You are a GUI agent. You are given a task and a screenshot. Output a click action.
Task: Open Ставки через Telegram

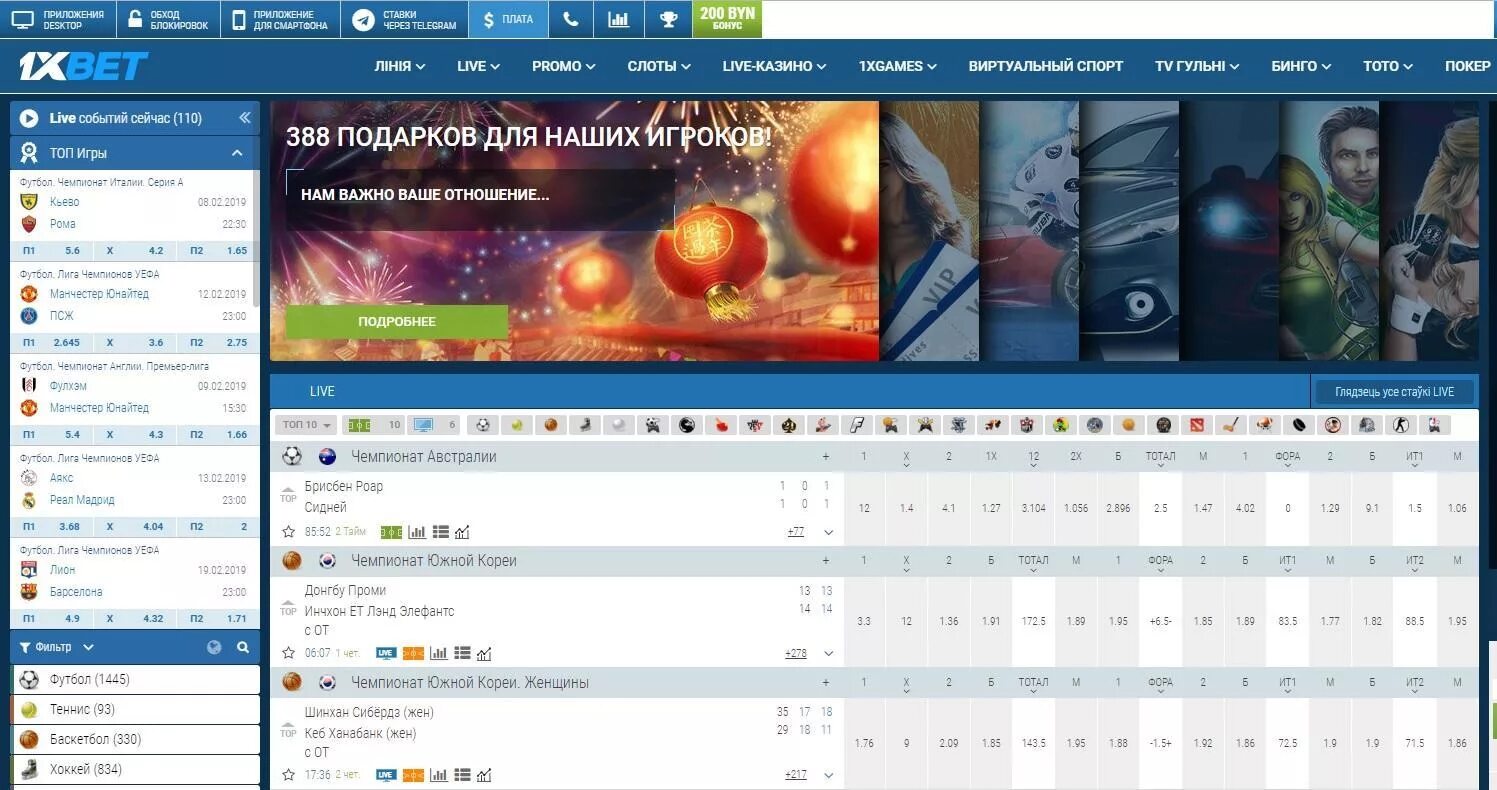pos(404,19)
